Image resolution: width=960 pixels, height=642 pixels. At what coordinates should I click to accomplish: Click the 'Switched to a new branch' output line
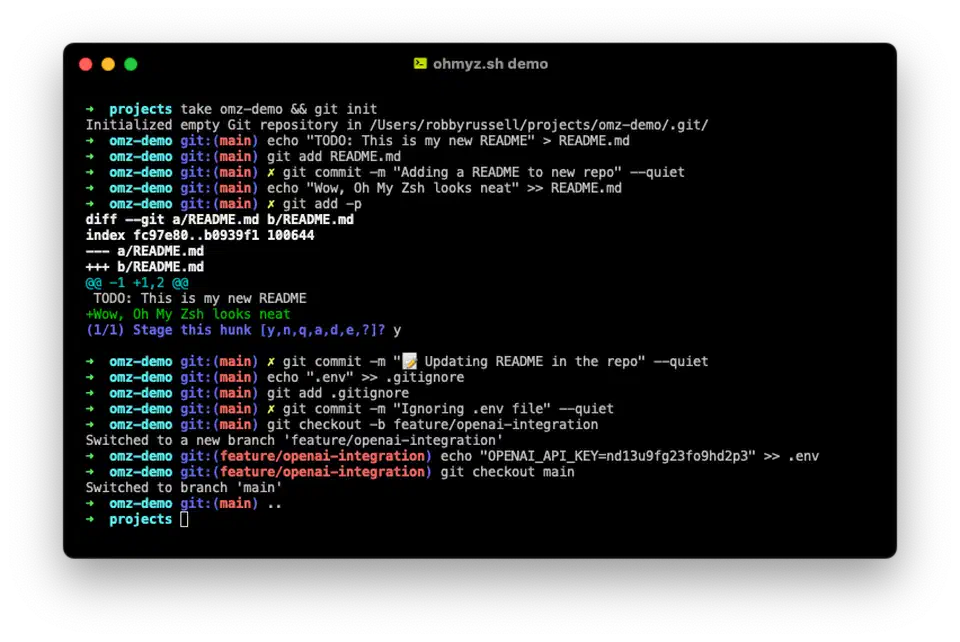[294, 441]
